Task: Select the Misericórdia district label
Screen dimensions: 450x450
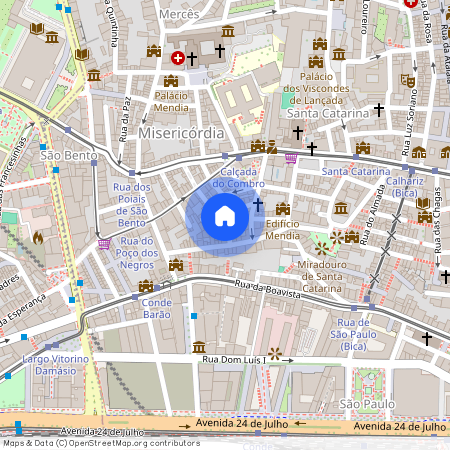Action: (181, 133)
